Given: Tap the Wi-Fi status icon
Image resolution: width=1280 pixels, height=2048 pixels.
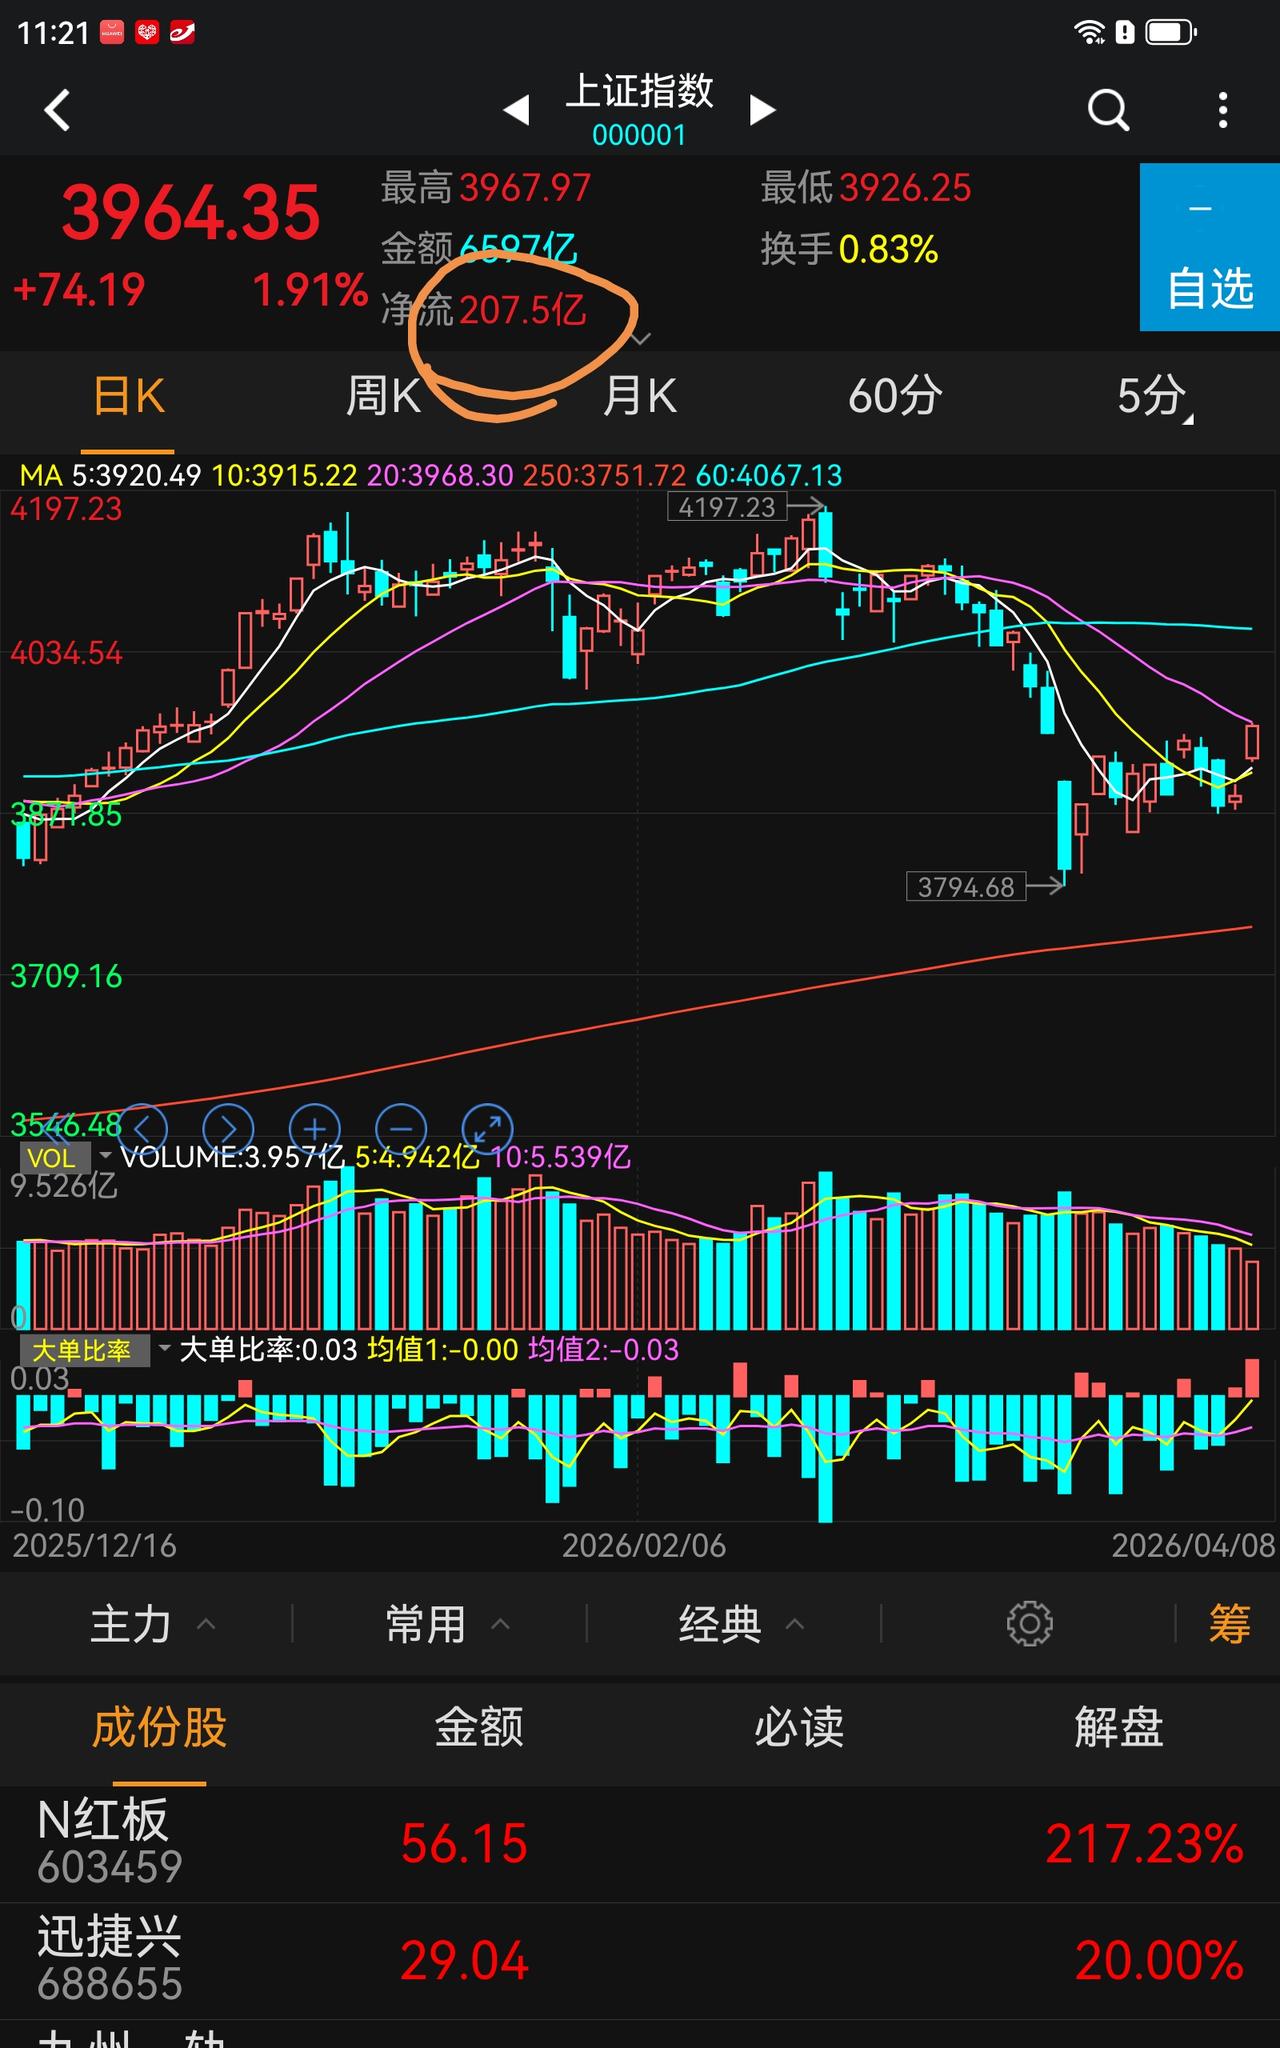Looking at the screenshot, I should tap(1089, 33).
